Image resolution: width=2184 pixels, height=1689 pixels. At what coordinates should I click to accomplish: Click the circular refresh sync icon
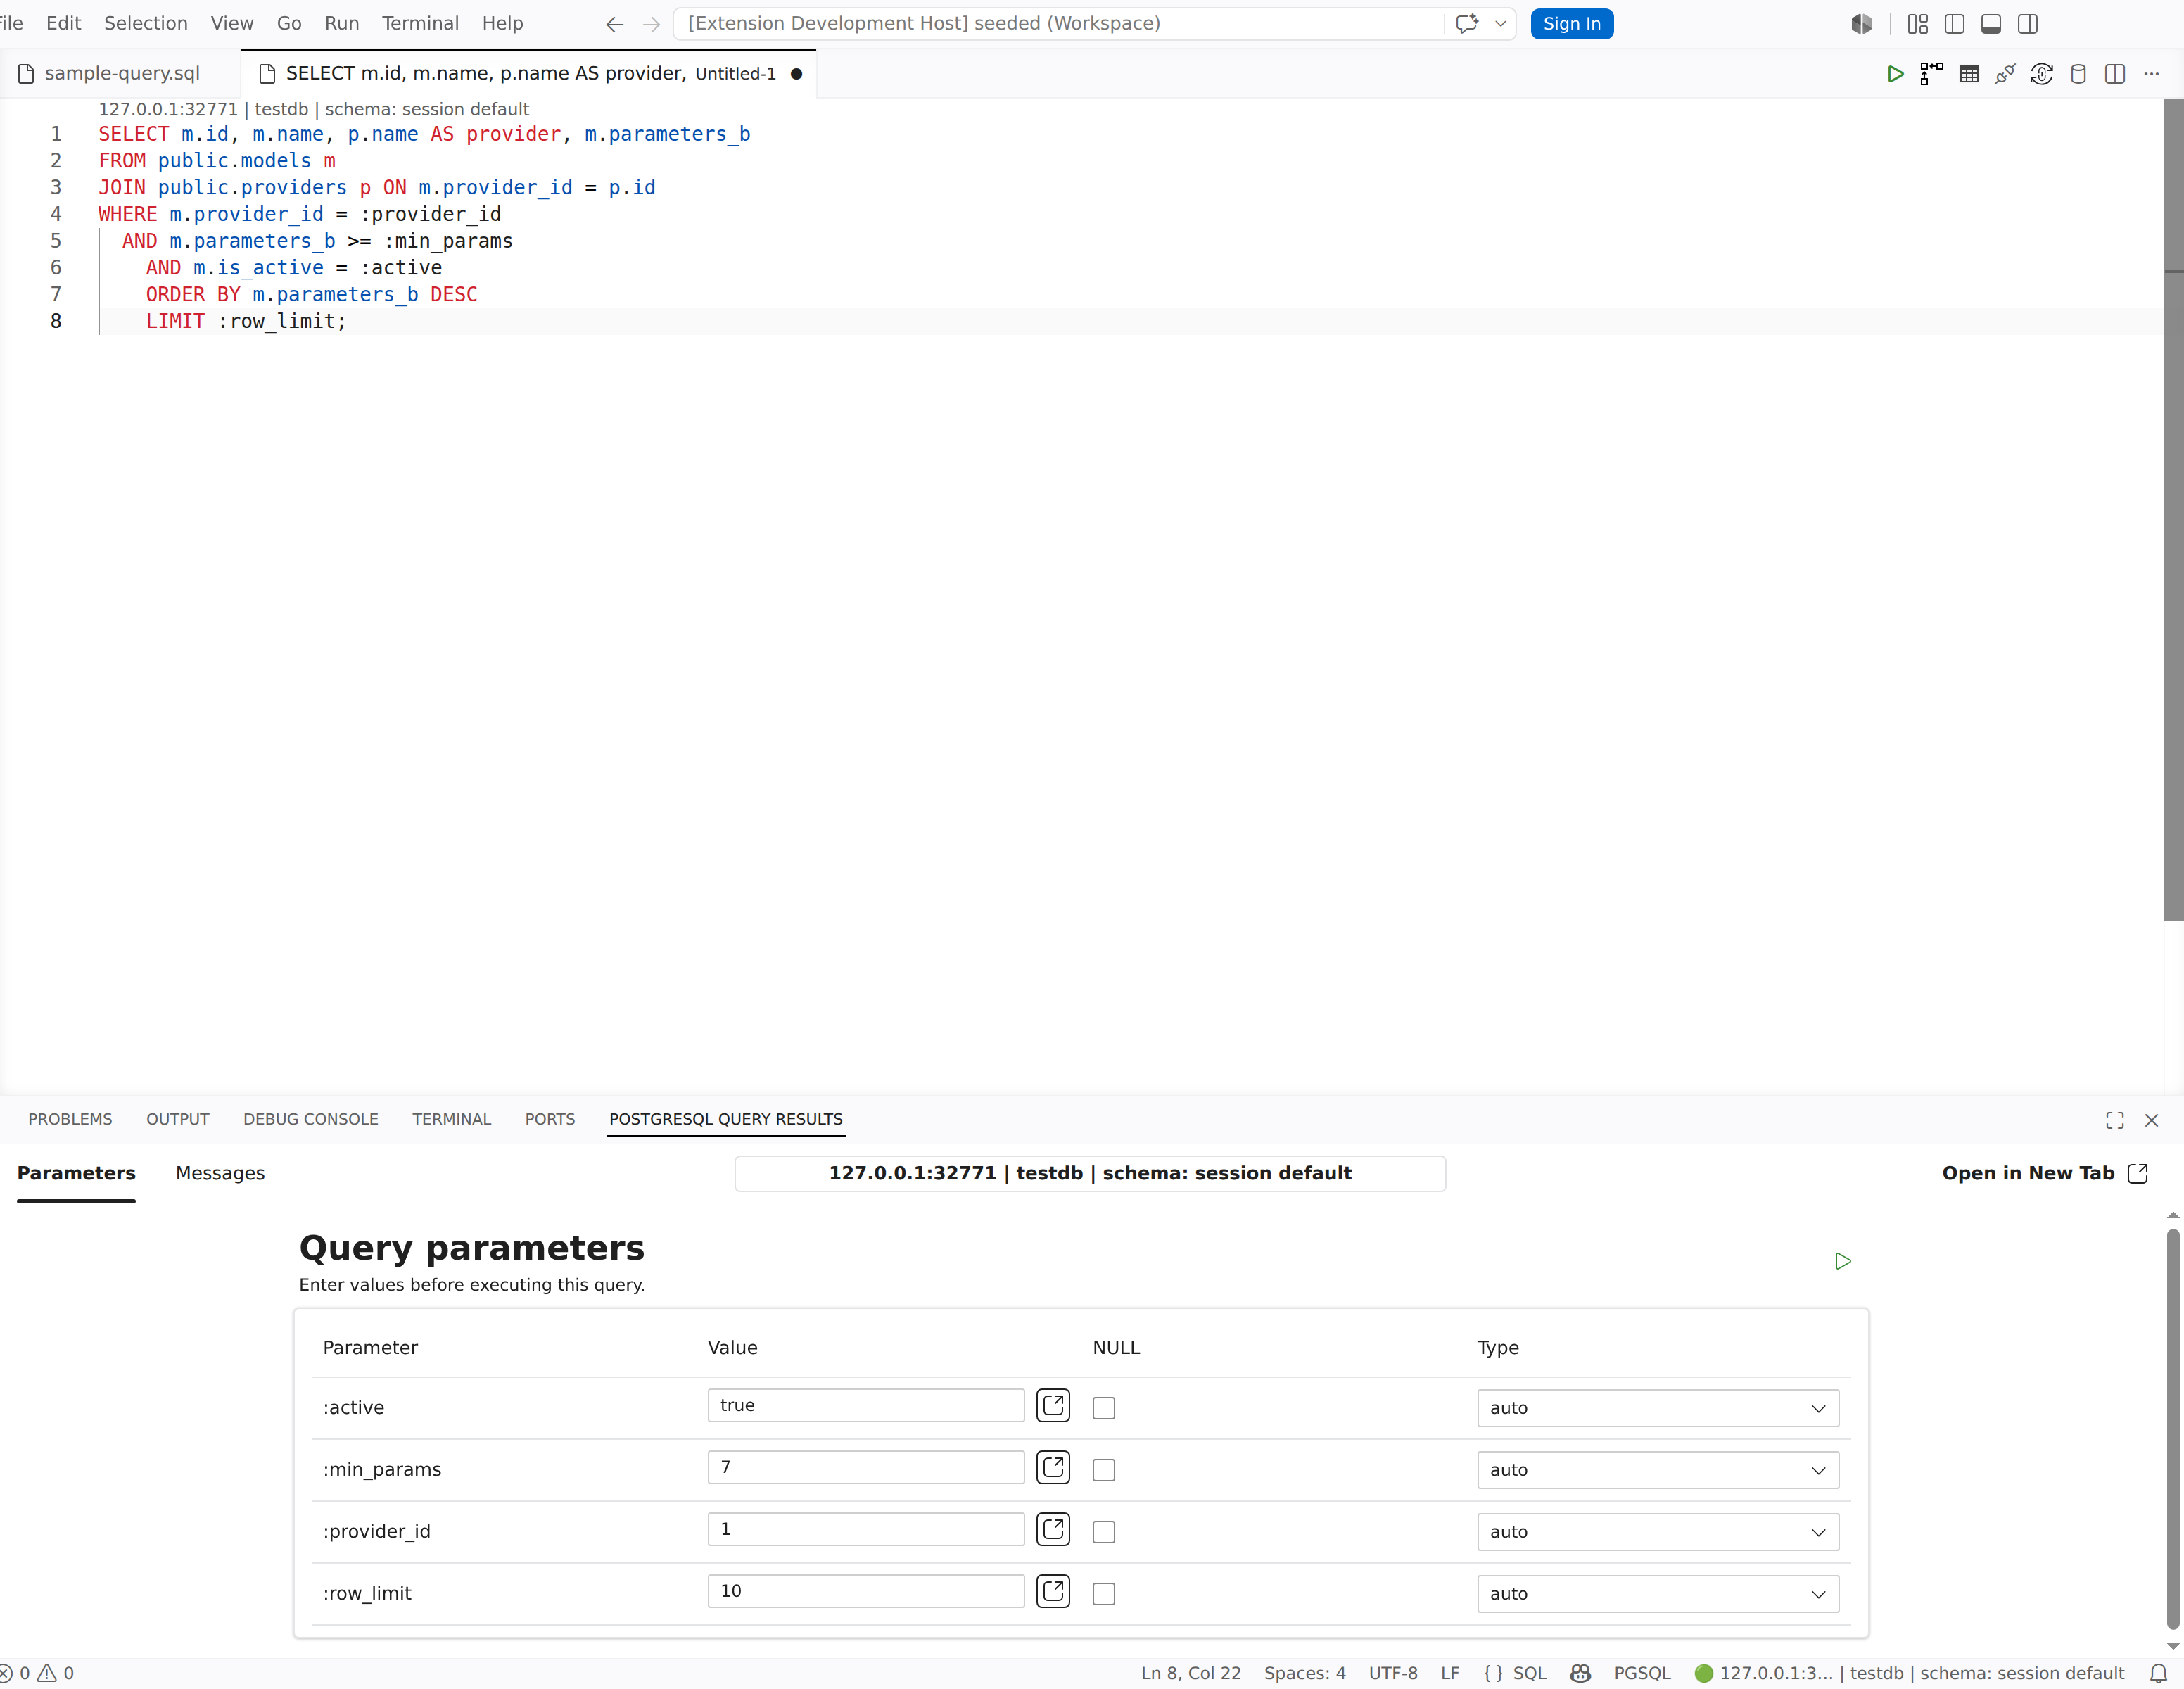pos(2042,74)
